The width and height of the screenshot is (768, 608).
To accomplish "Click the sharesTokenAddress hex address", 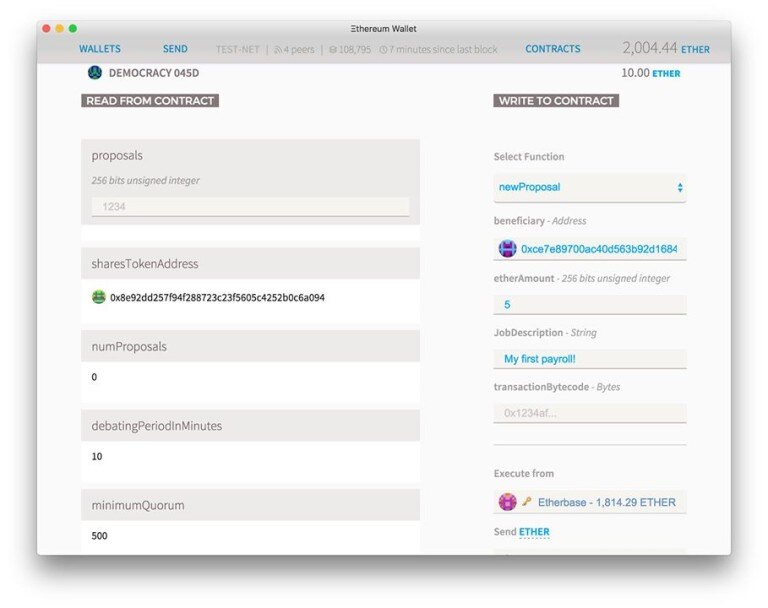I will 217,298.
